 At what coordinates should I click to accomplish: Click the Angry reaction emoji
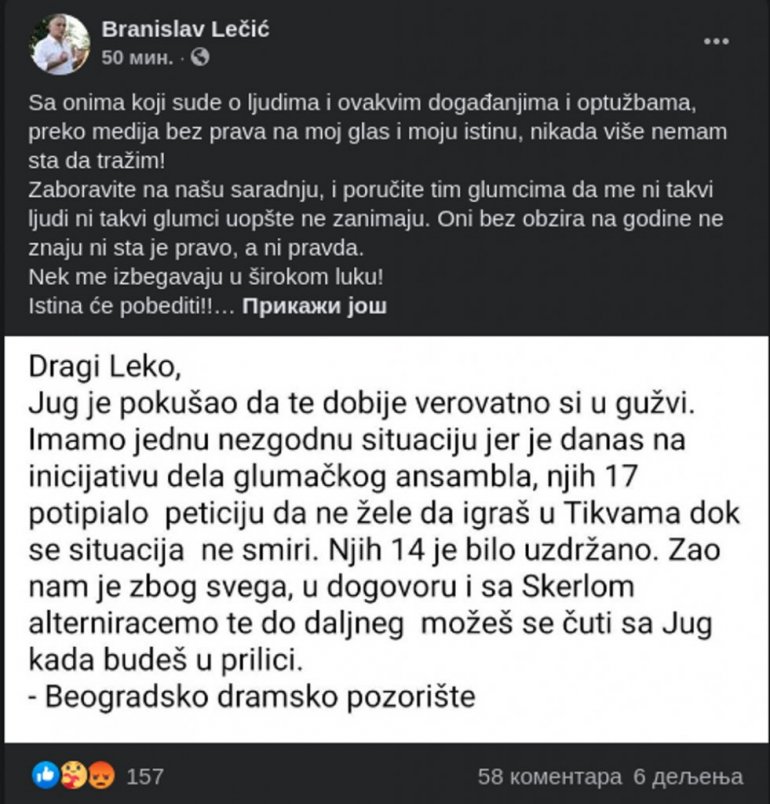pos(100,775)
